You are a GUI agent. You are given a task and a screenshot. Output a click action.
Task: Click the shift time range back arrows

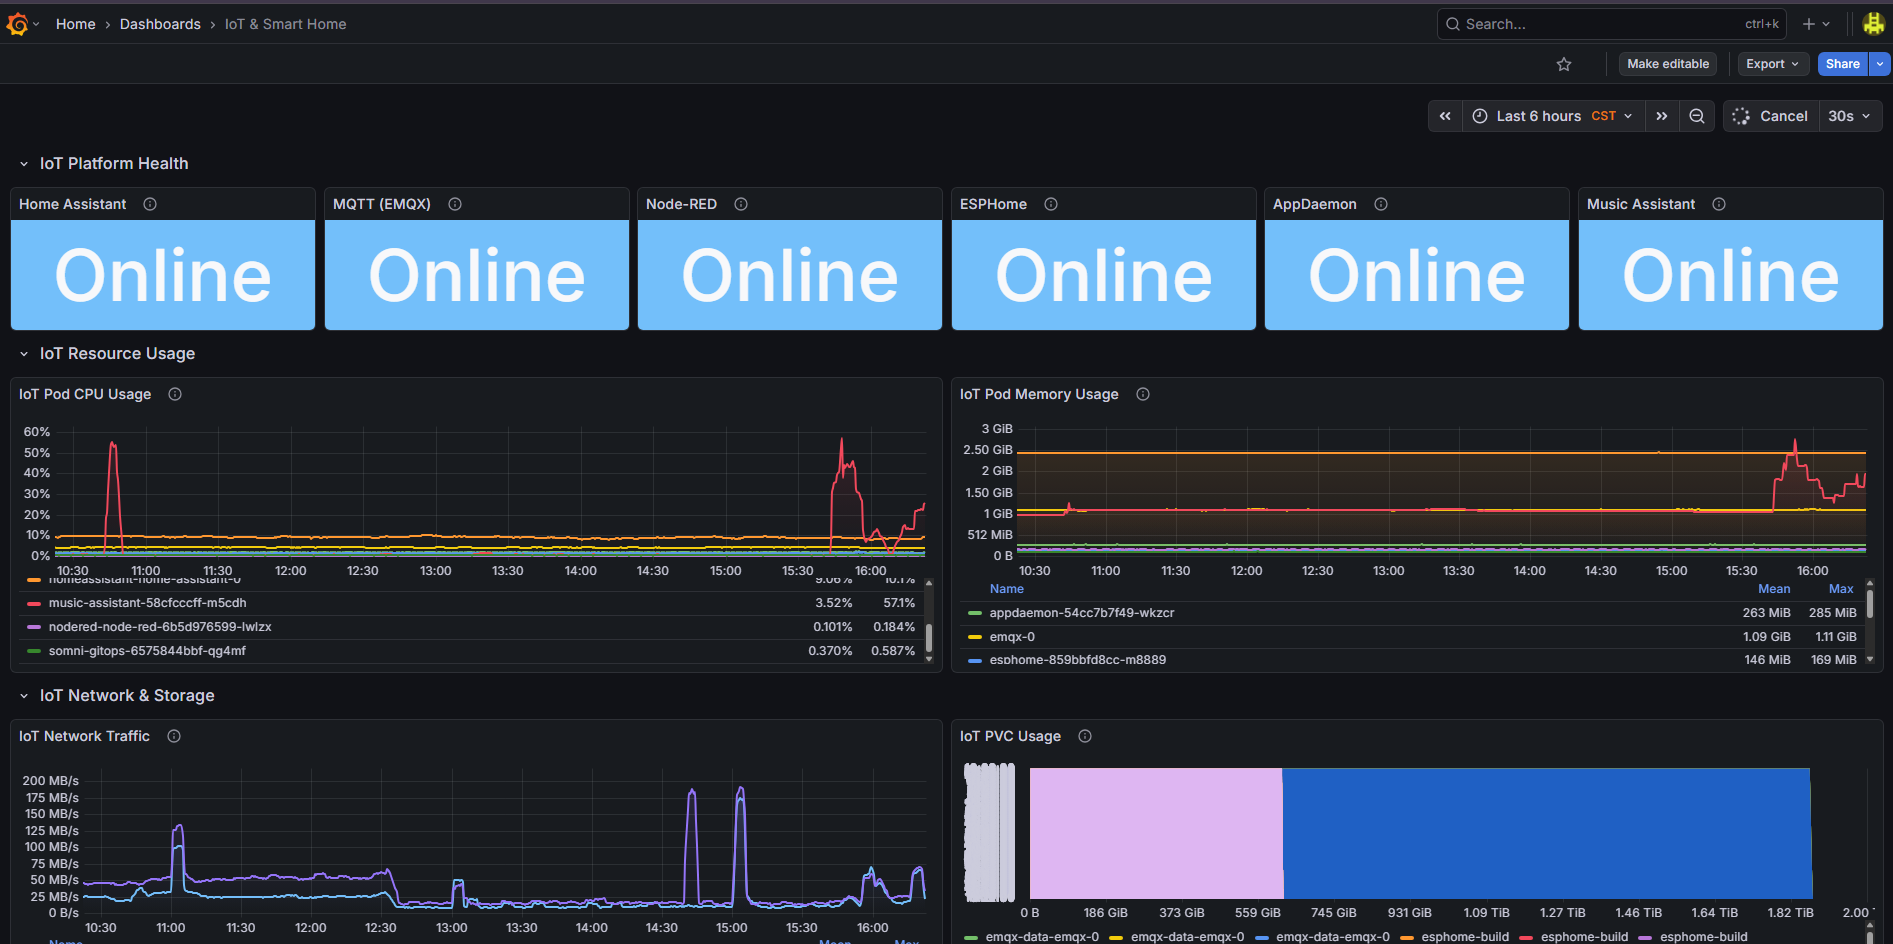(x=1444, y=115)
